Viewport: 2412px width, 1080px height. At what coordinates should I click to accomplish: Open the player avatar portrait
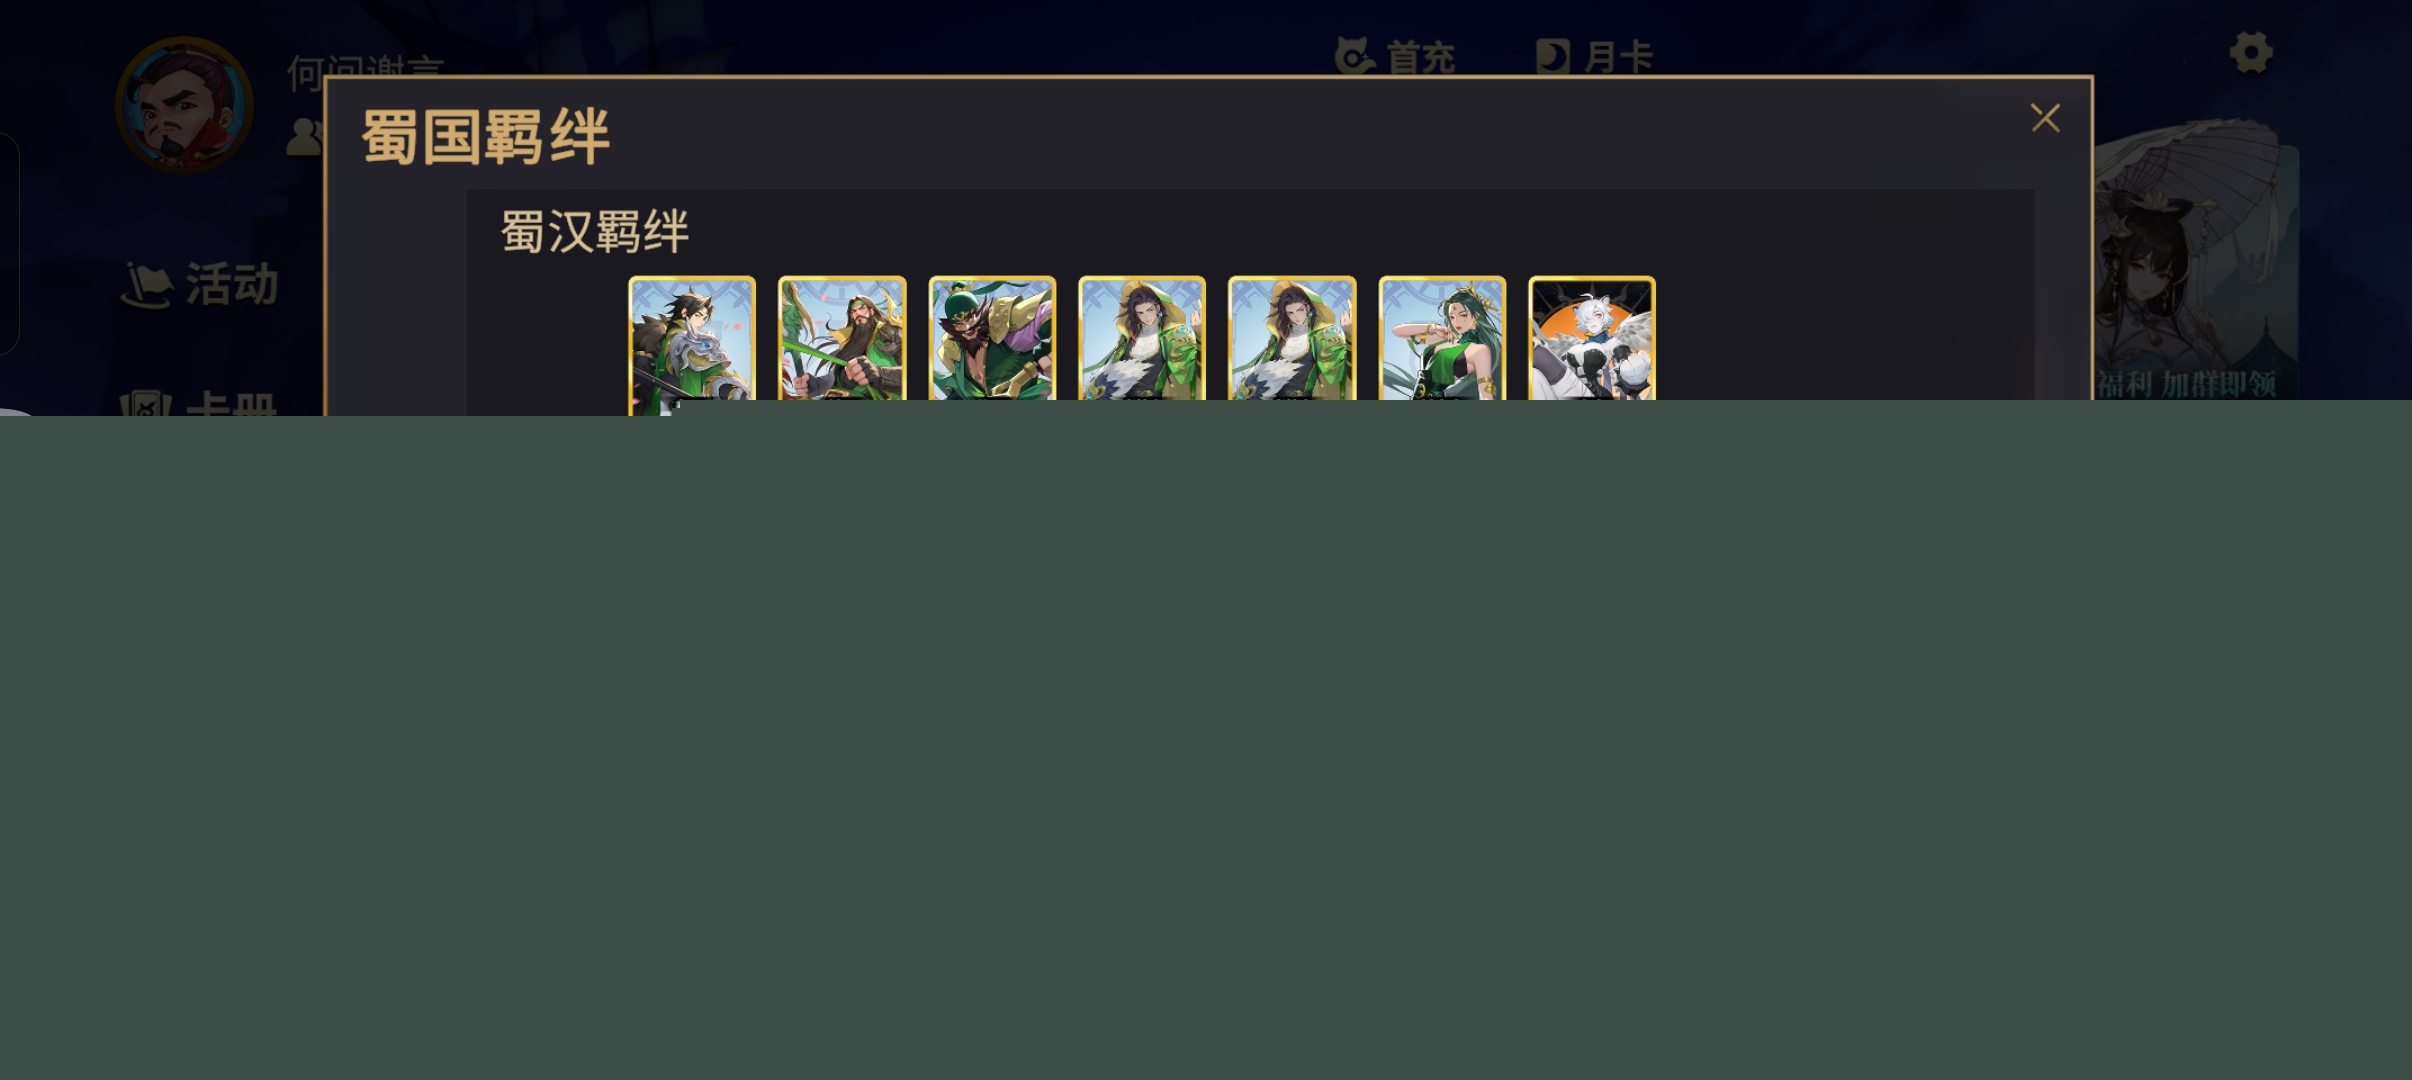click(184, 106)
